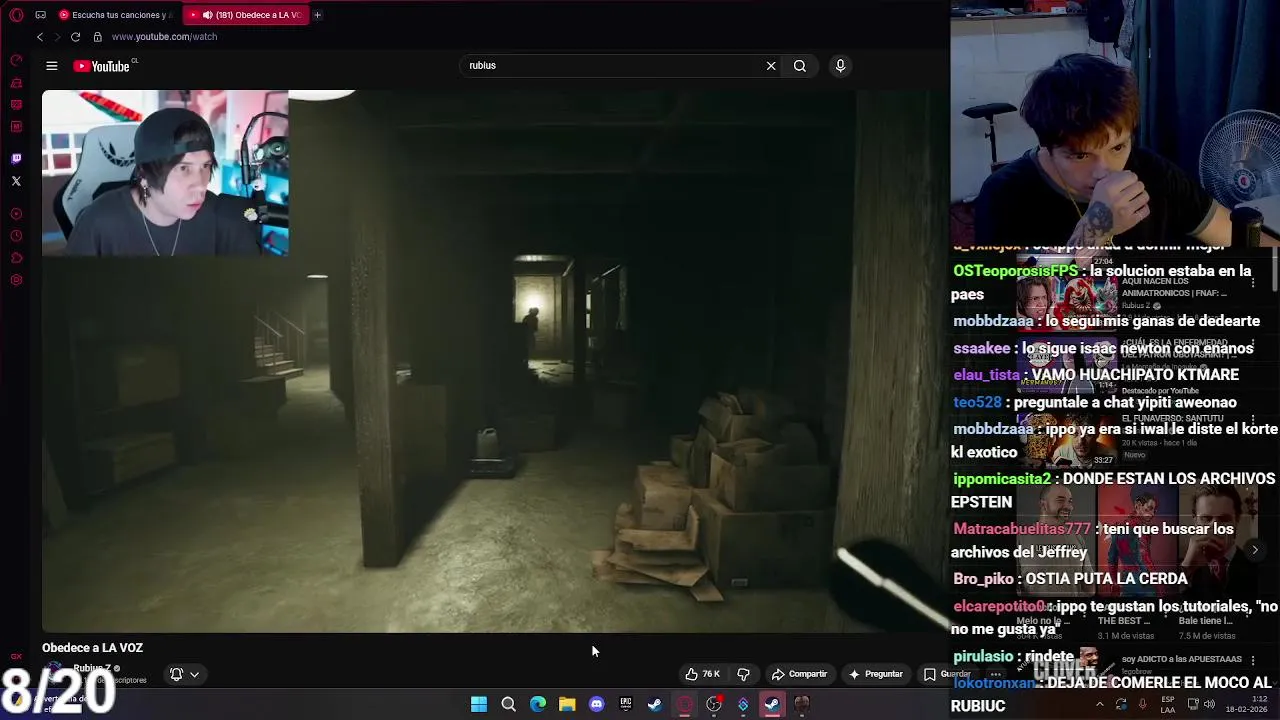Image resolution: width=1280 pixels, height=720 pixels.
Task: Open File Explorer from taskbar
Action: (x=567, y=704)
